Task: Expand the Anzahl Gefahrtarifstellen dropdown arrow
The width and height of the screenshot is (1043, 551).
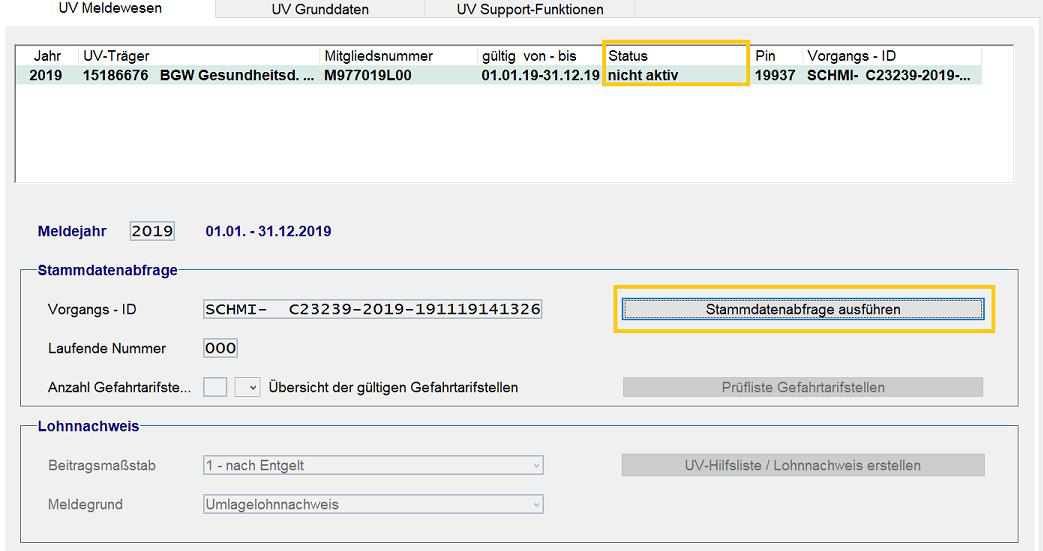Action: 251,387
